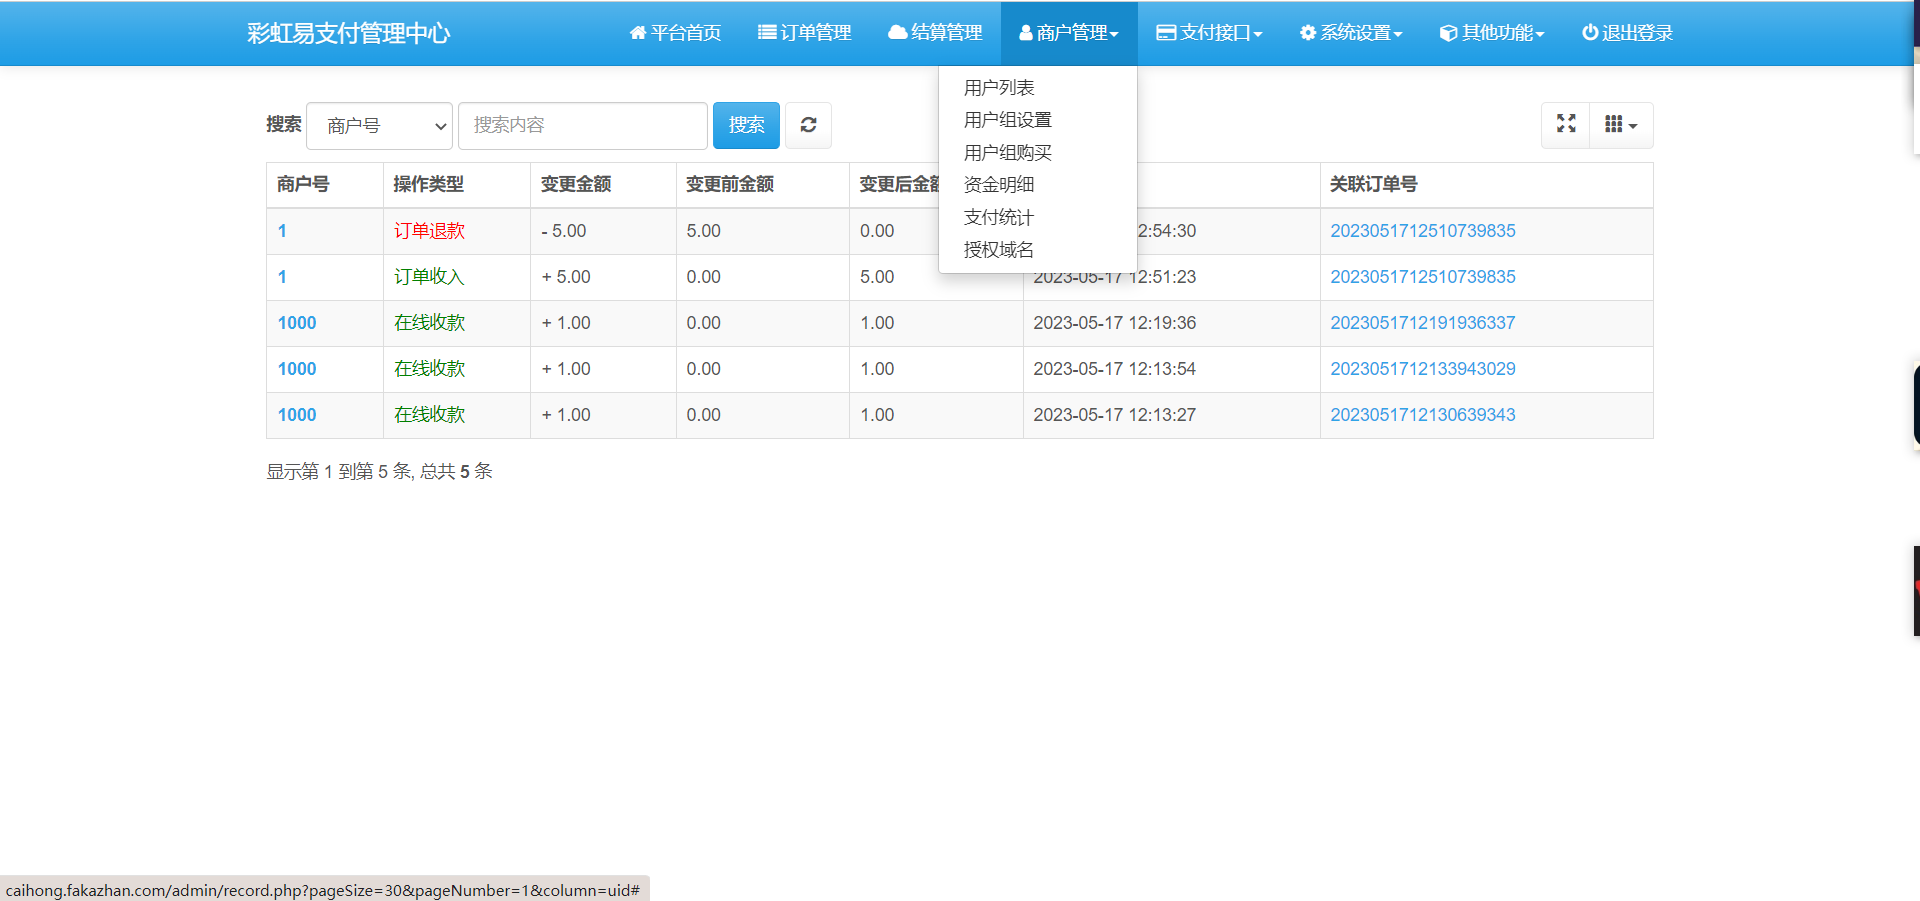Viewport: 1920px width, 901px height.
Task: Select 支付统计 menu entry
Action: pos(998,217)
